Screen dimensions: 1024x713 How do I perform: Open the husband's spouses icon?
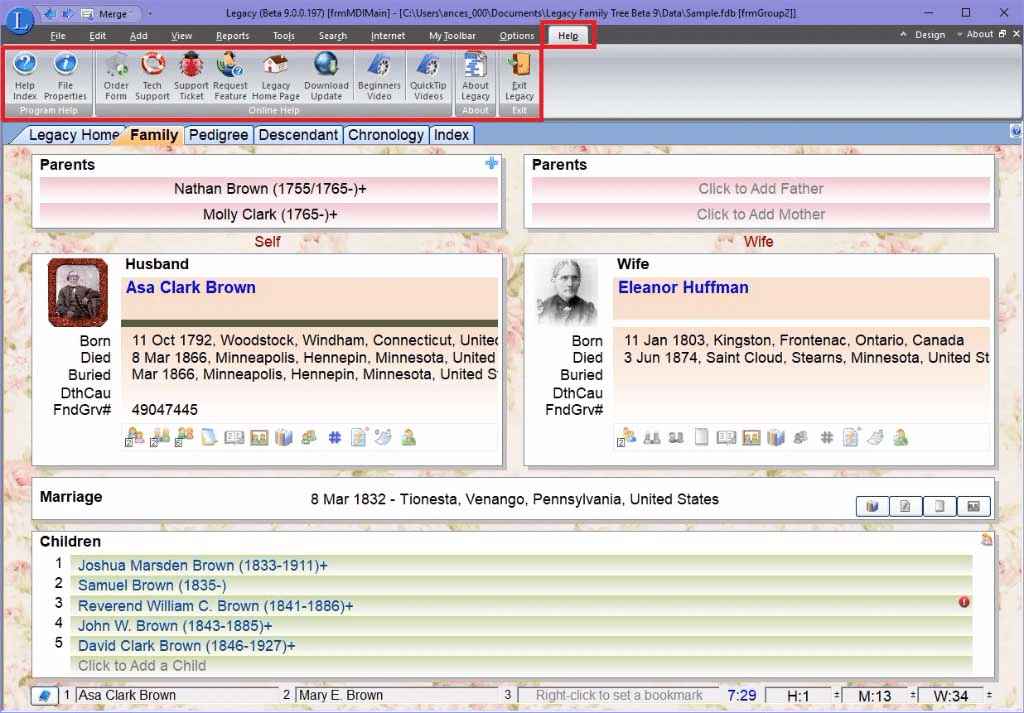pyautogui.click(x=159, y=437)
